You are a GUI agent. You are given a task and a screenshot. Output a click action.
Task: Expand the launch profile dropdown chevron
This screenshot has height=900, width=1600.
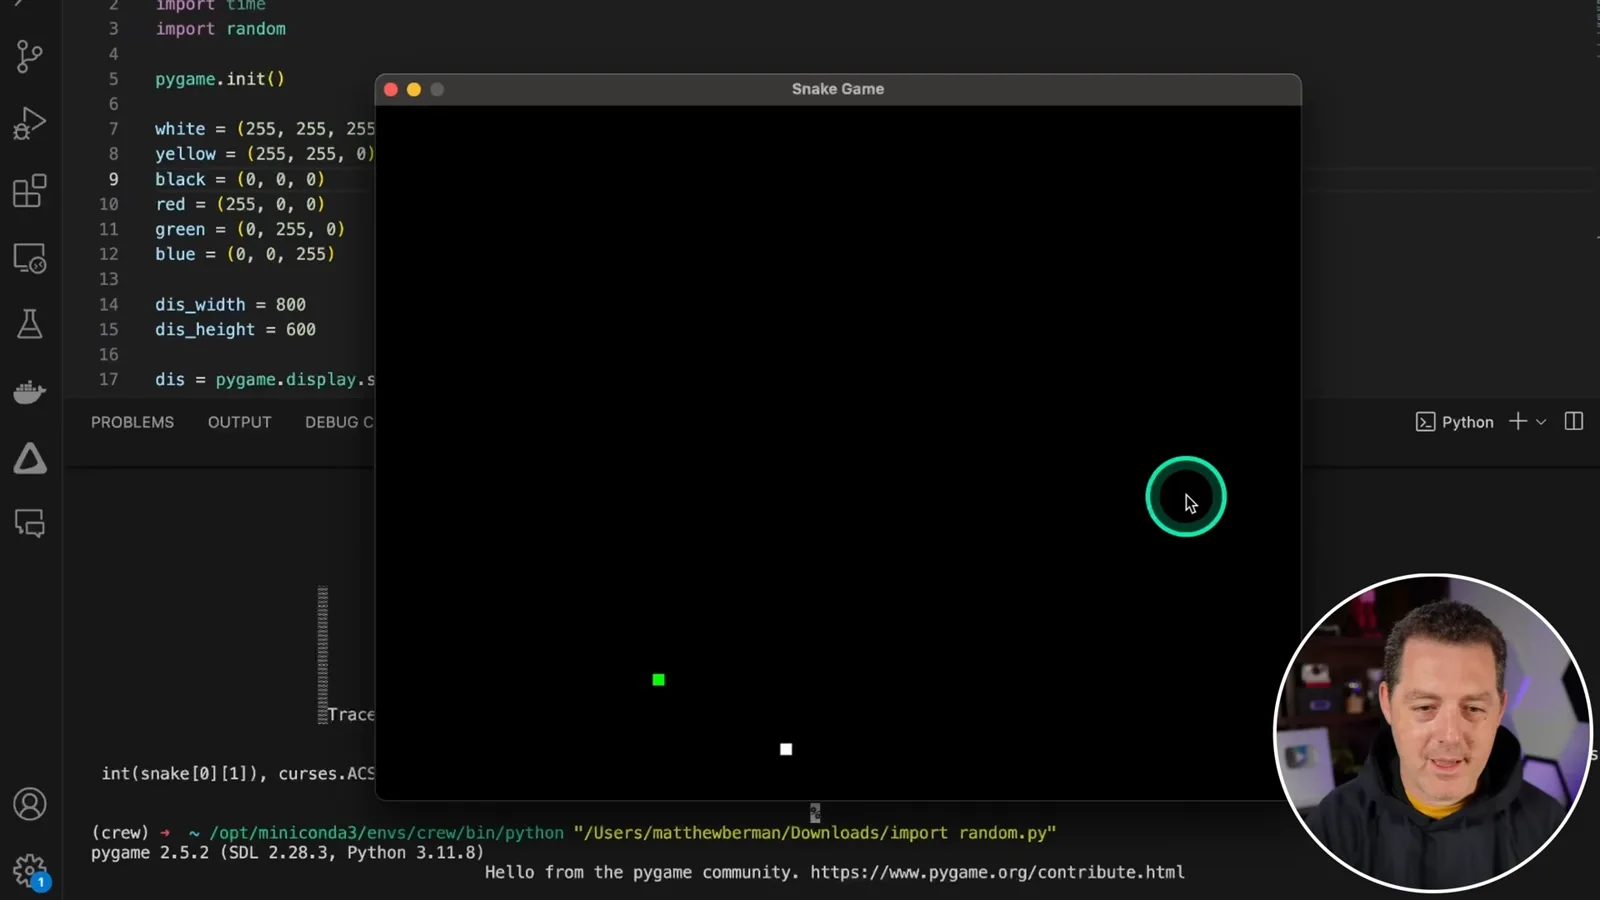(1541, 422)
